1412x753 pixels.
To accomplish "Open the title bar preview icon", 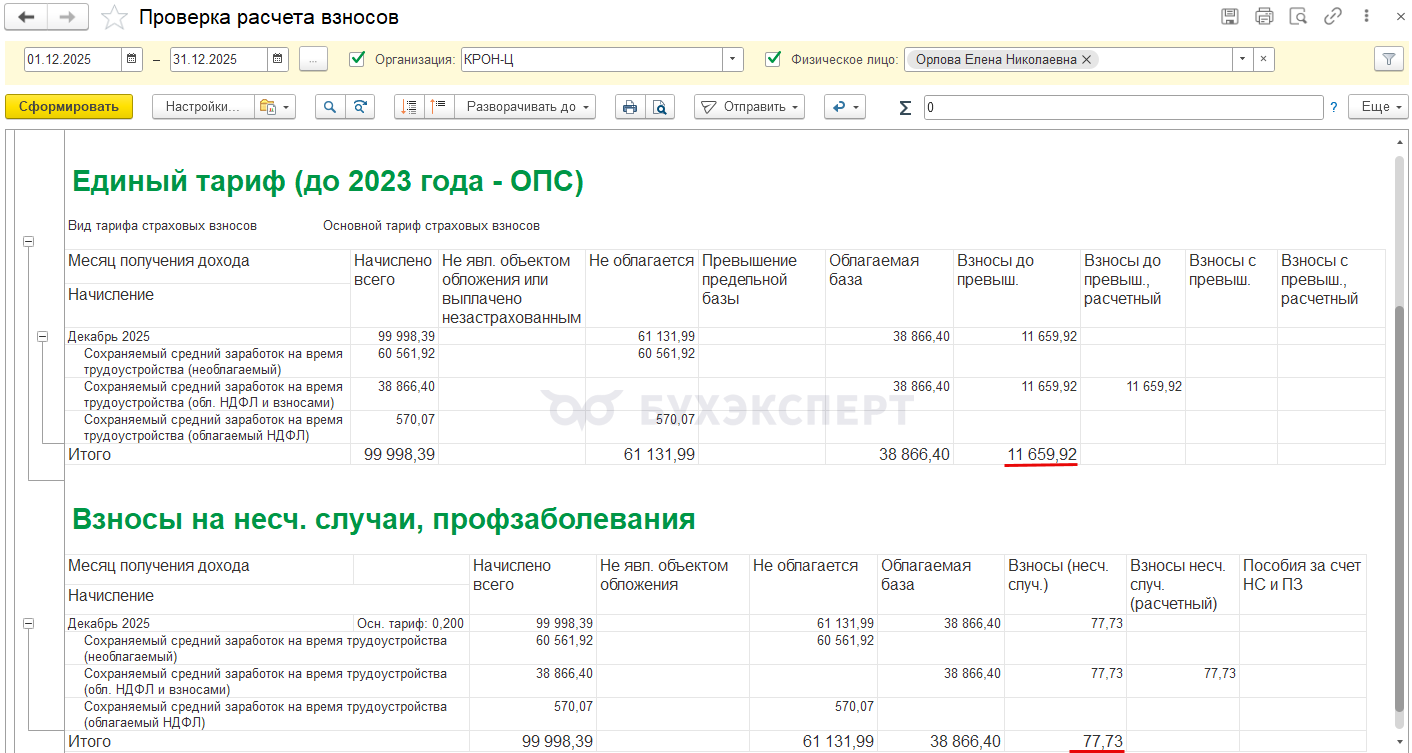I will 1298,17.
